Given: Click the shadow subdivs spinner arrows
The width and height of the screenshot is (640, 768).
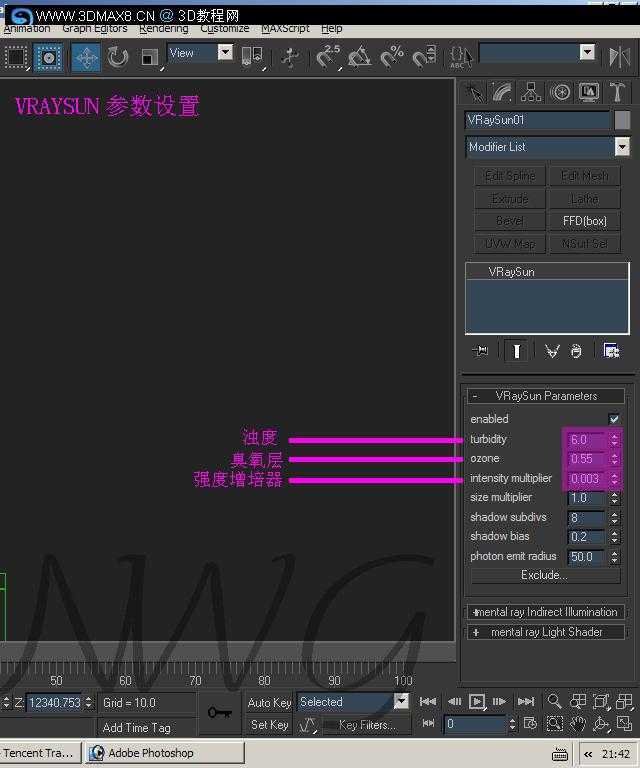Looking at the screenshot, I should pos(614,518).
